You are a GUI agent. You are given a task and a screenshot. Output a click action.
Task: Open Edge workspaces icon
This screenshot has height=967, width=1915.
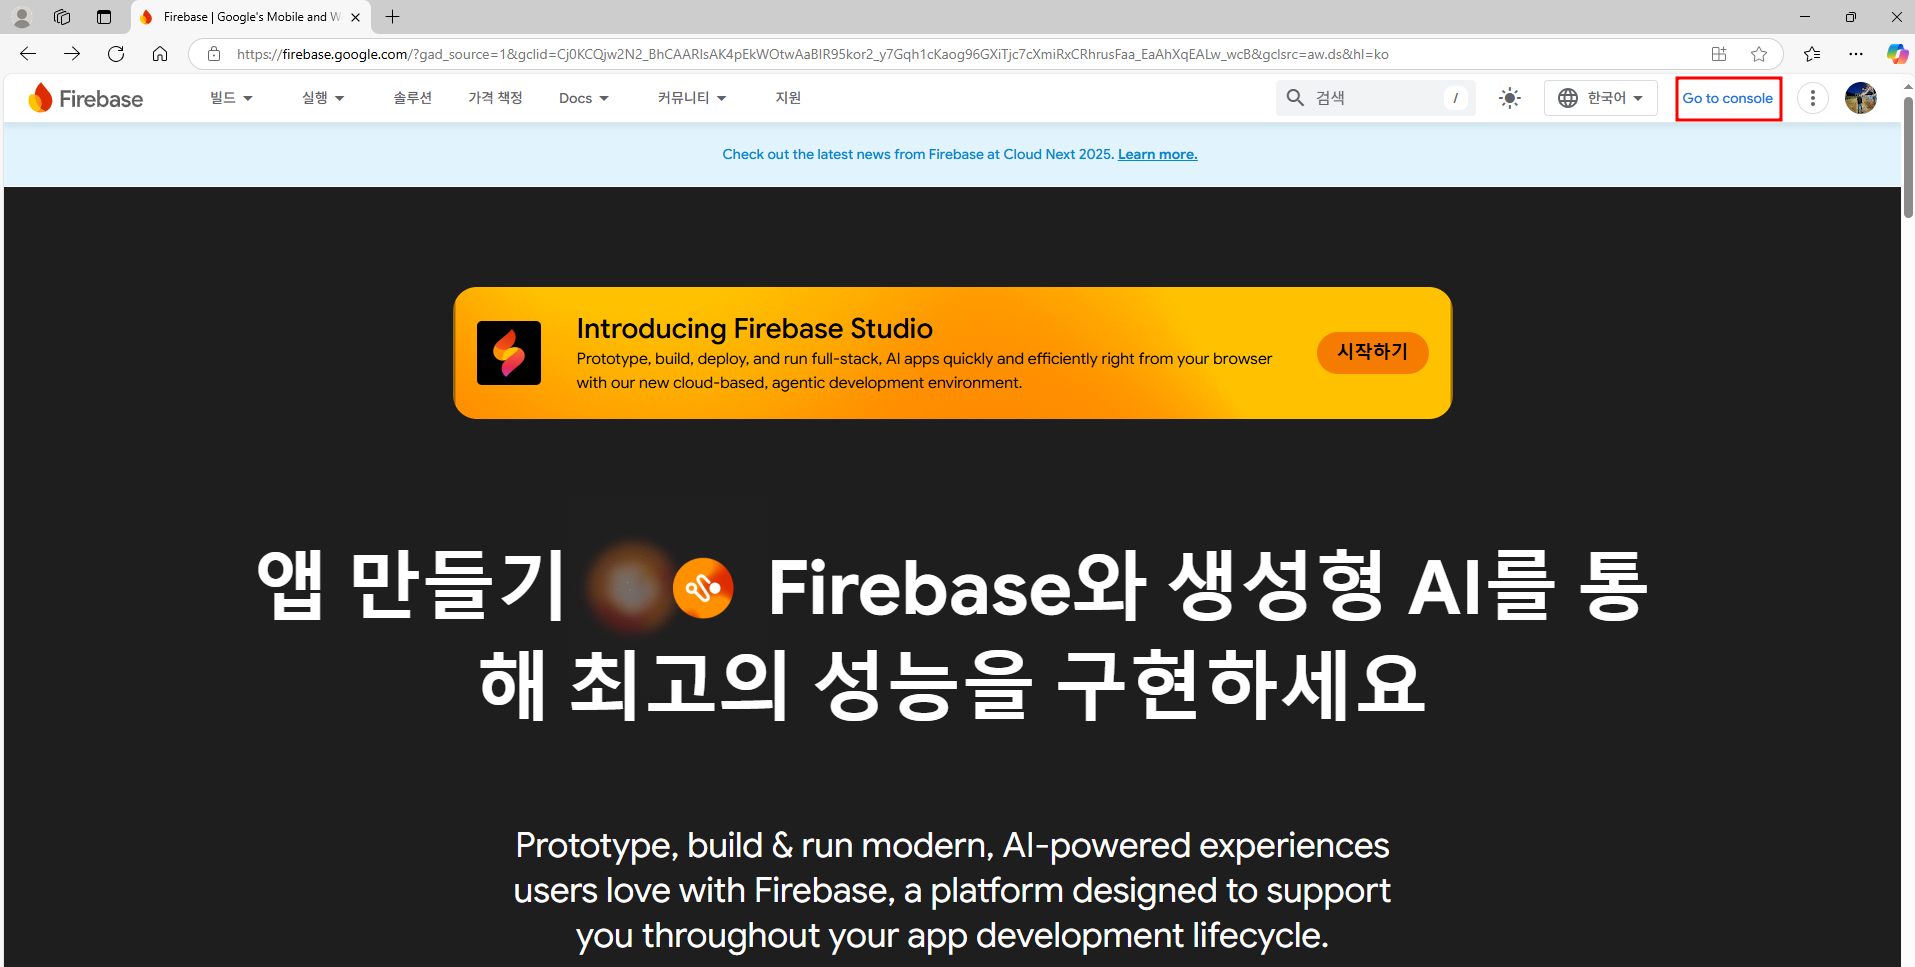point(62,17)
